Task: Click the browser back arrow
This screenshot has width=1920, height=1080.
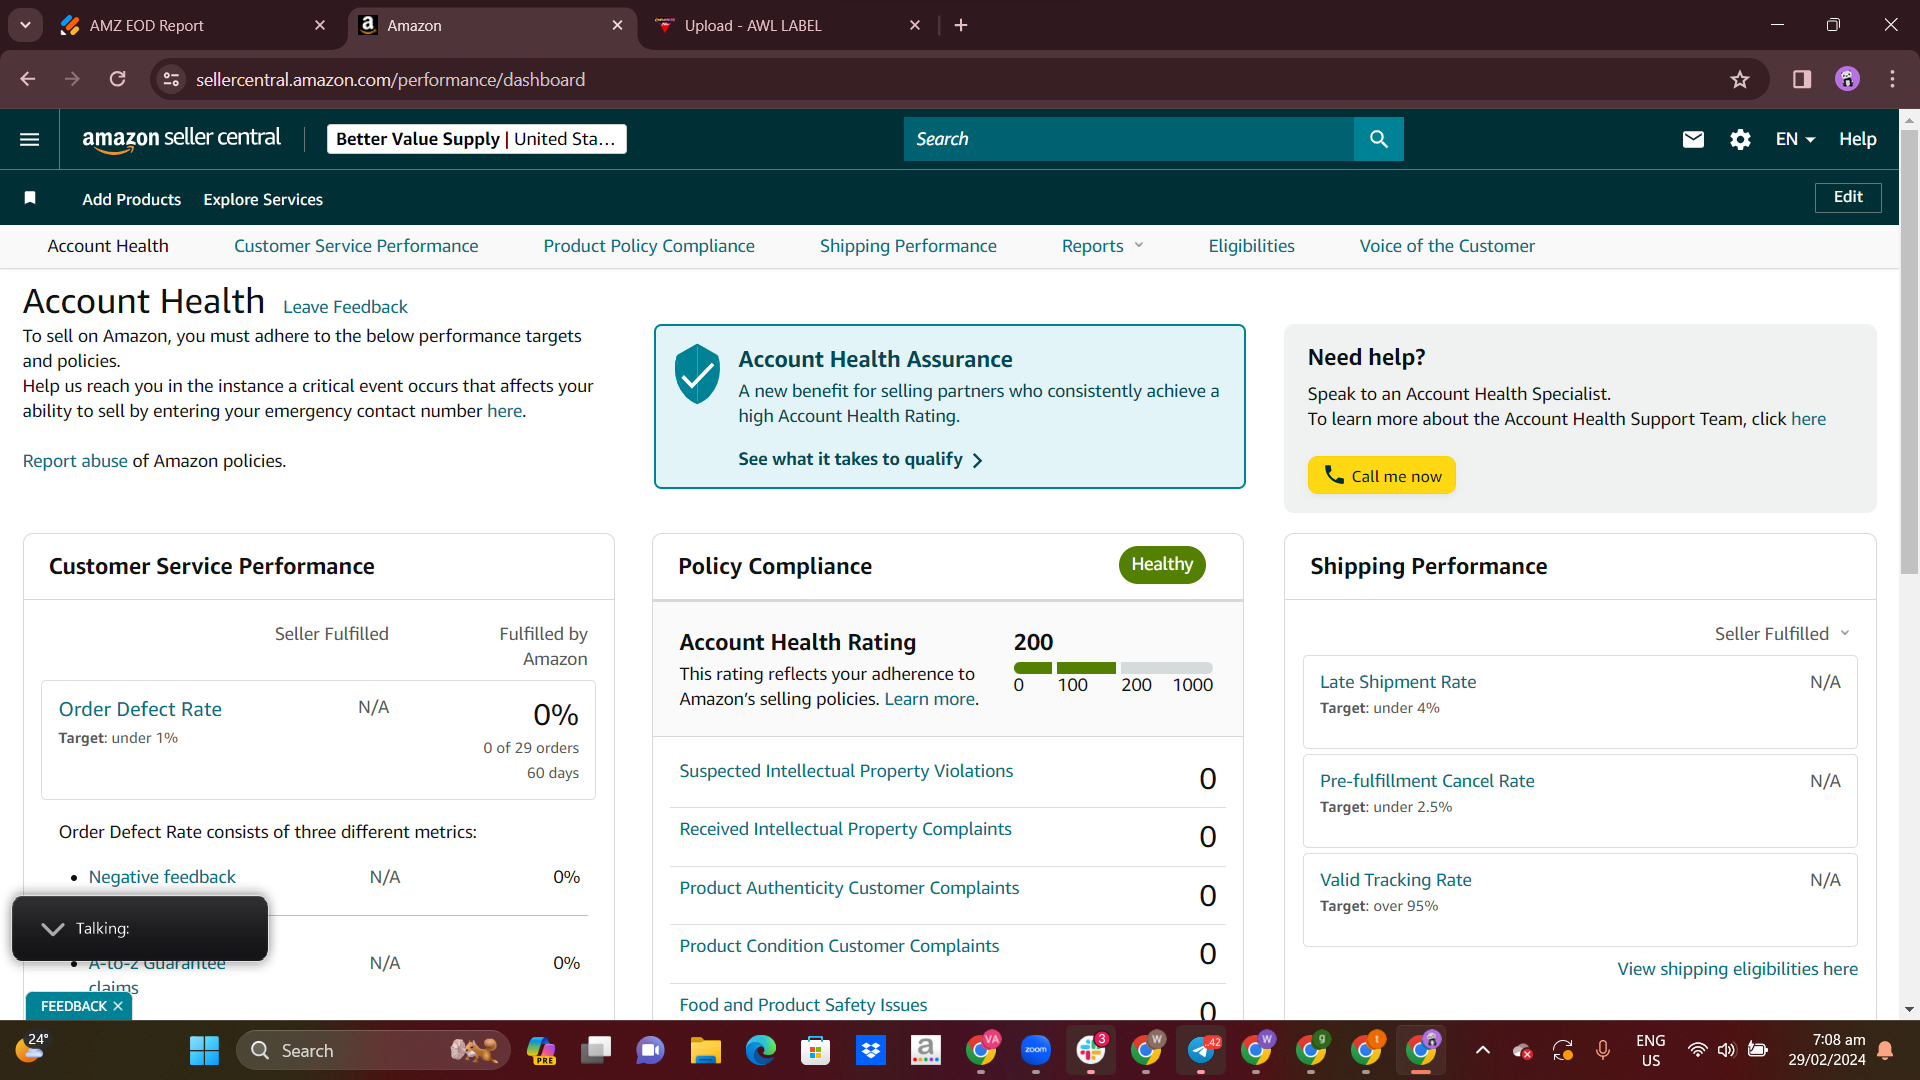Action: [28, 79]
